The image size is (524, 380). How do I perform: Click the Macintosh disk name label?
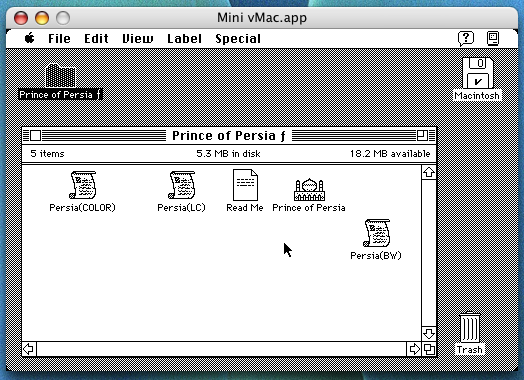(x=477, y=96)
